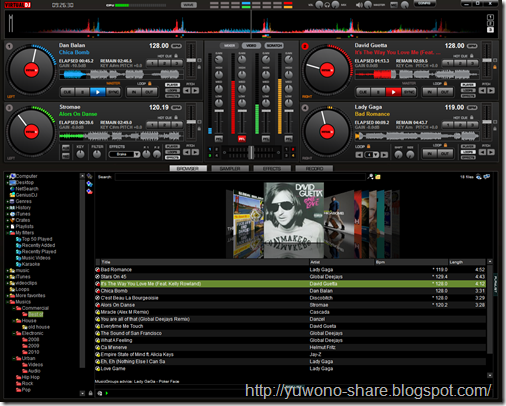Toggle hot cue lock on deck 1

click(x=176, y=56)
